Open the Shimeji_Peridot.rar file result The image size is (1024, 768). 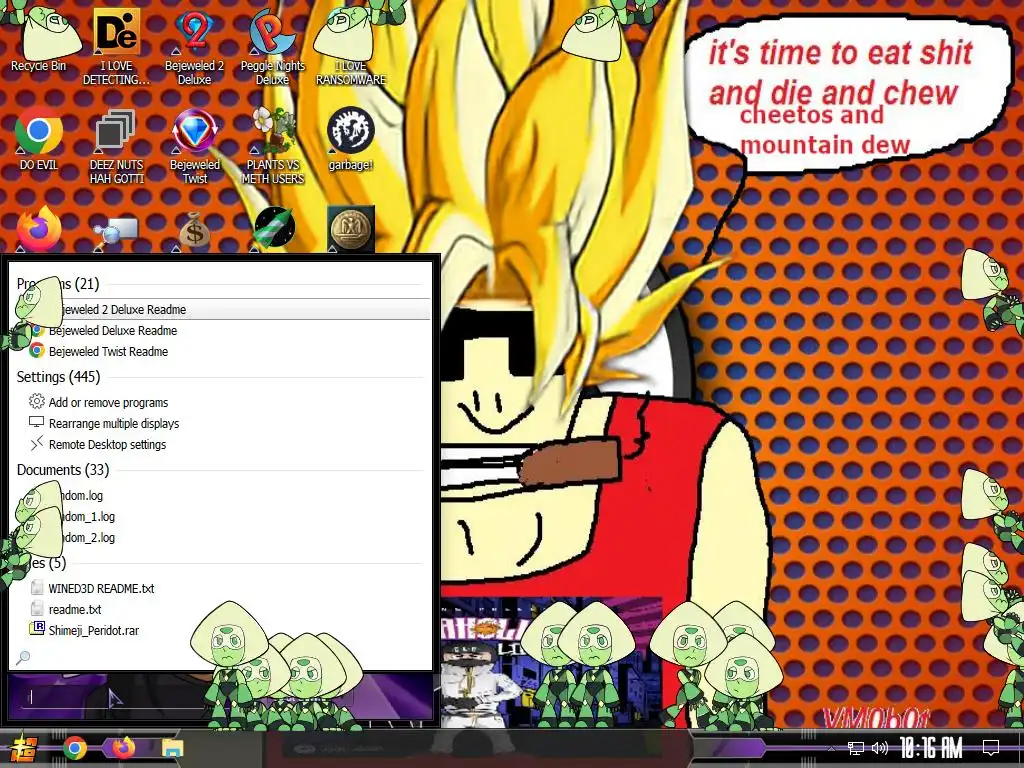[223, 630]
